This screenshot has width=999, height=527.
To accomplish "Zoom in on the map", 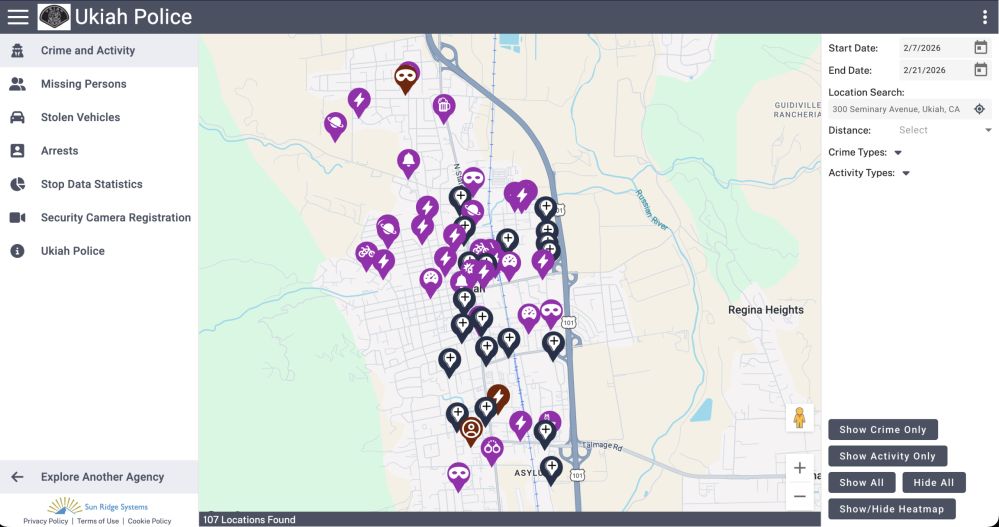I will (x=799, y=468).
